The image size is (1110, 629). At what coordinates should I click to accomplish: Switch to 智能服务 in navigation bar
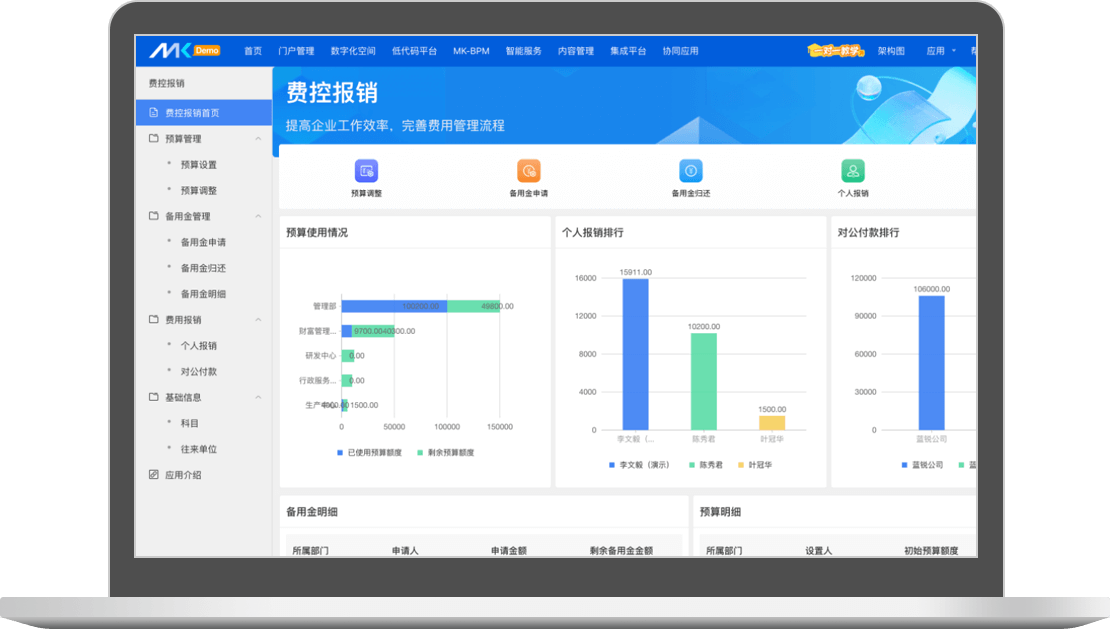click(523, 51)
